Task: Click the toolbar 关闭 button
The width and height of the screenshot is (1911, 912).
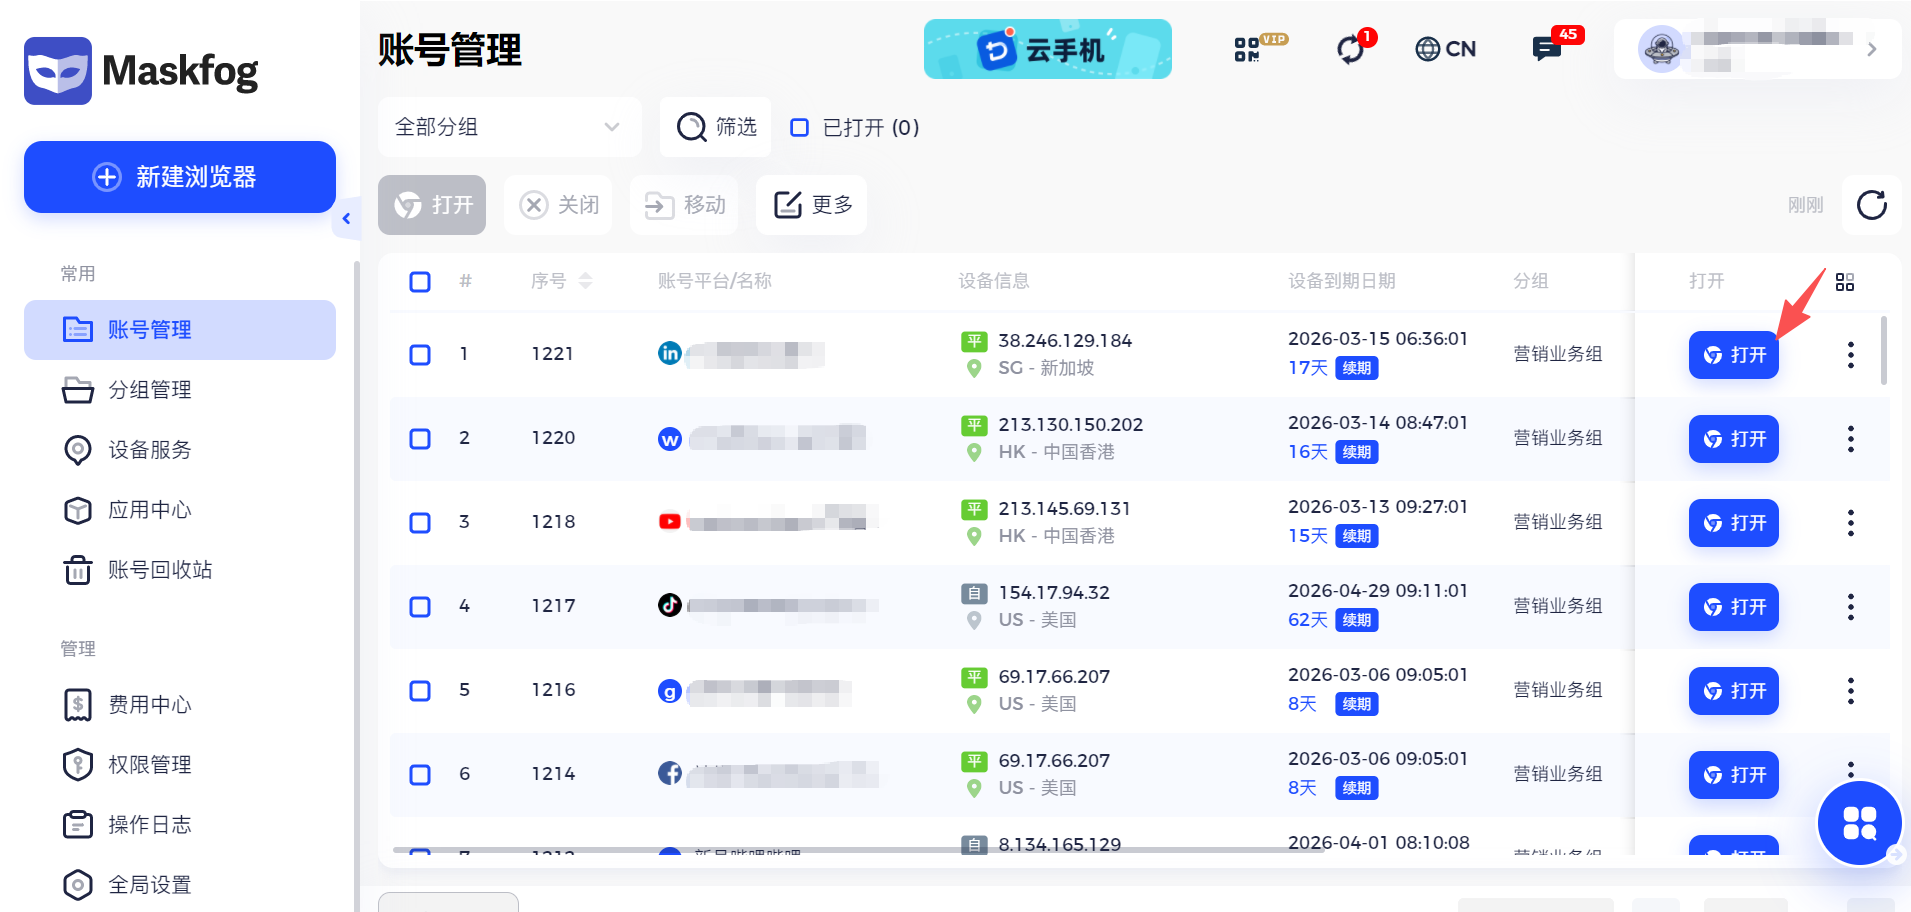Action: [x=558, y=205]
